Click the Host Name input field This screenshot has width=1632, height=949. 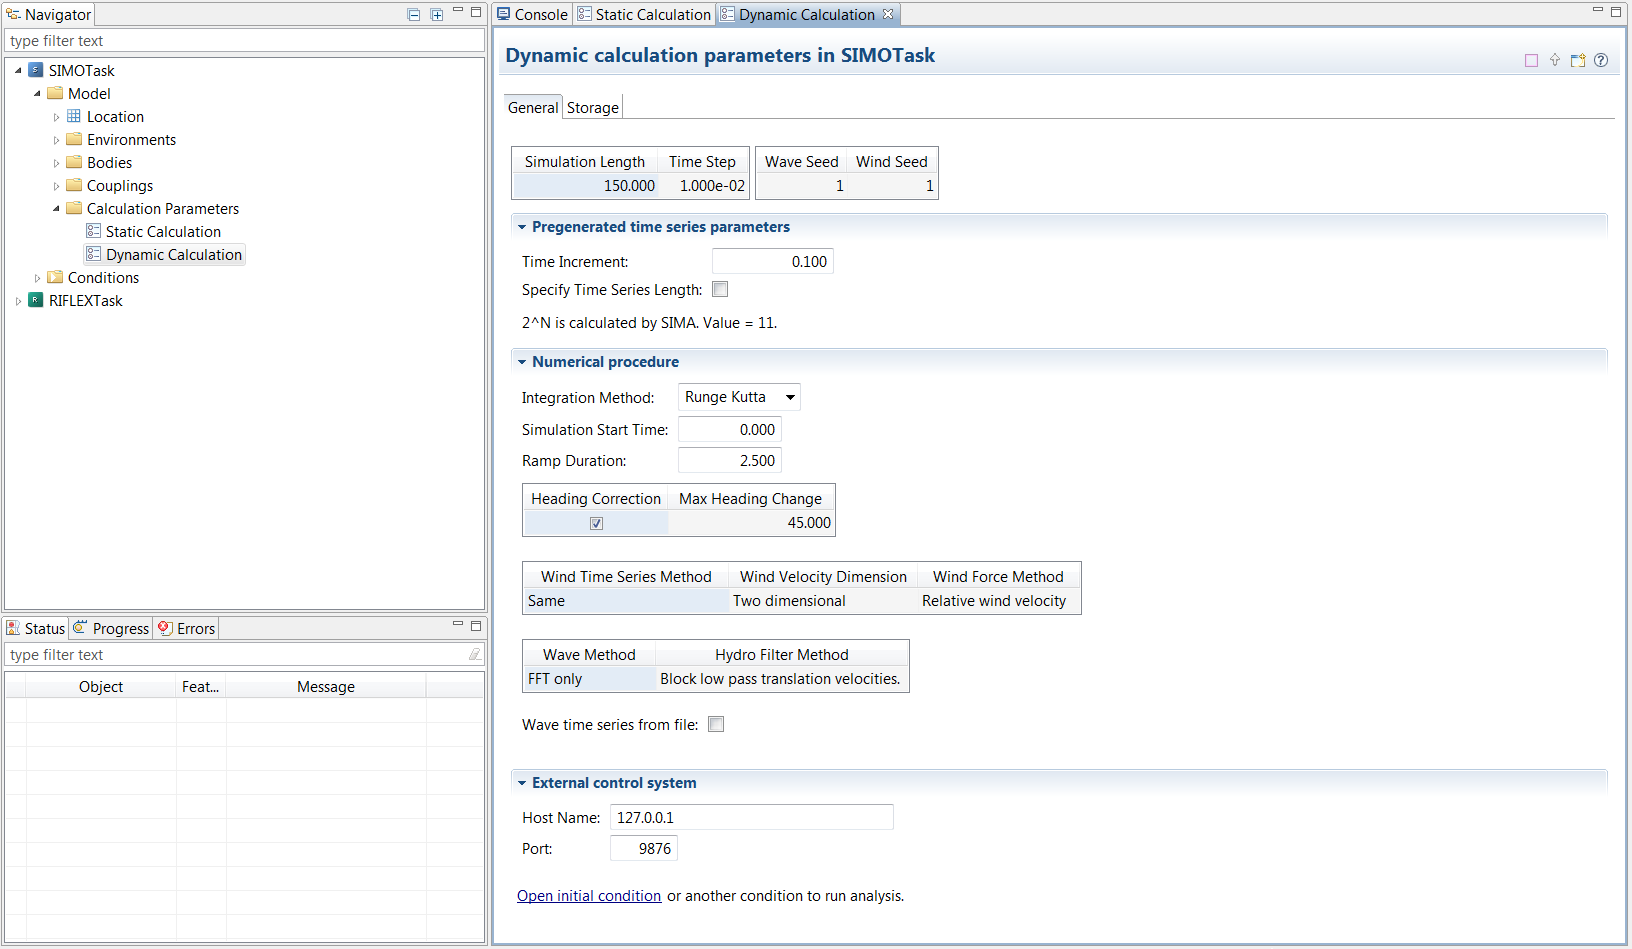click(x=751, y=817)
